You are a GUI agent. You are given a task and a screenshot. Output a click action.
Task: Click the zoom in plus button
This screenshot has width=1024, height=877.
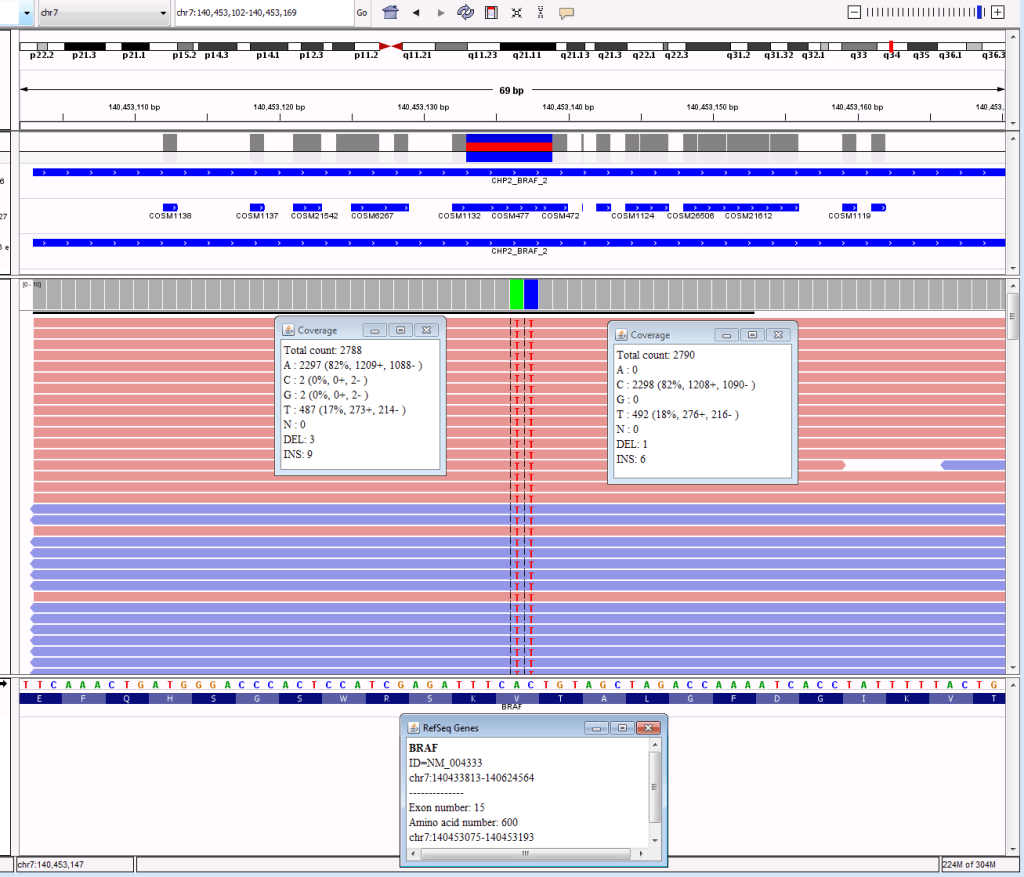(997, 12)
